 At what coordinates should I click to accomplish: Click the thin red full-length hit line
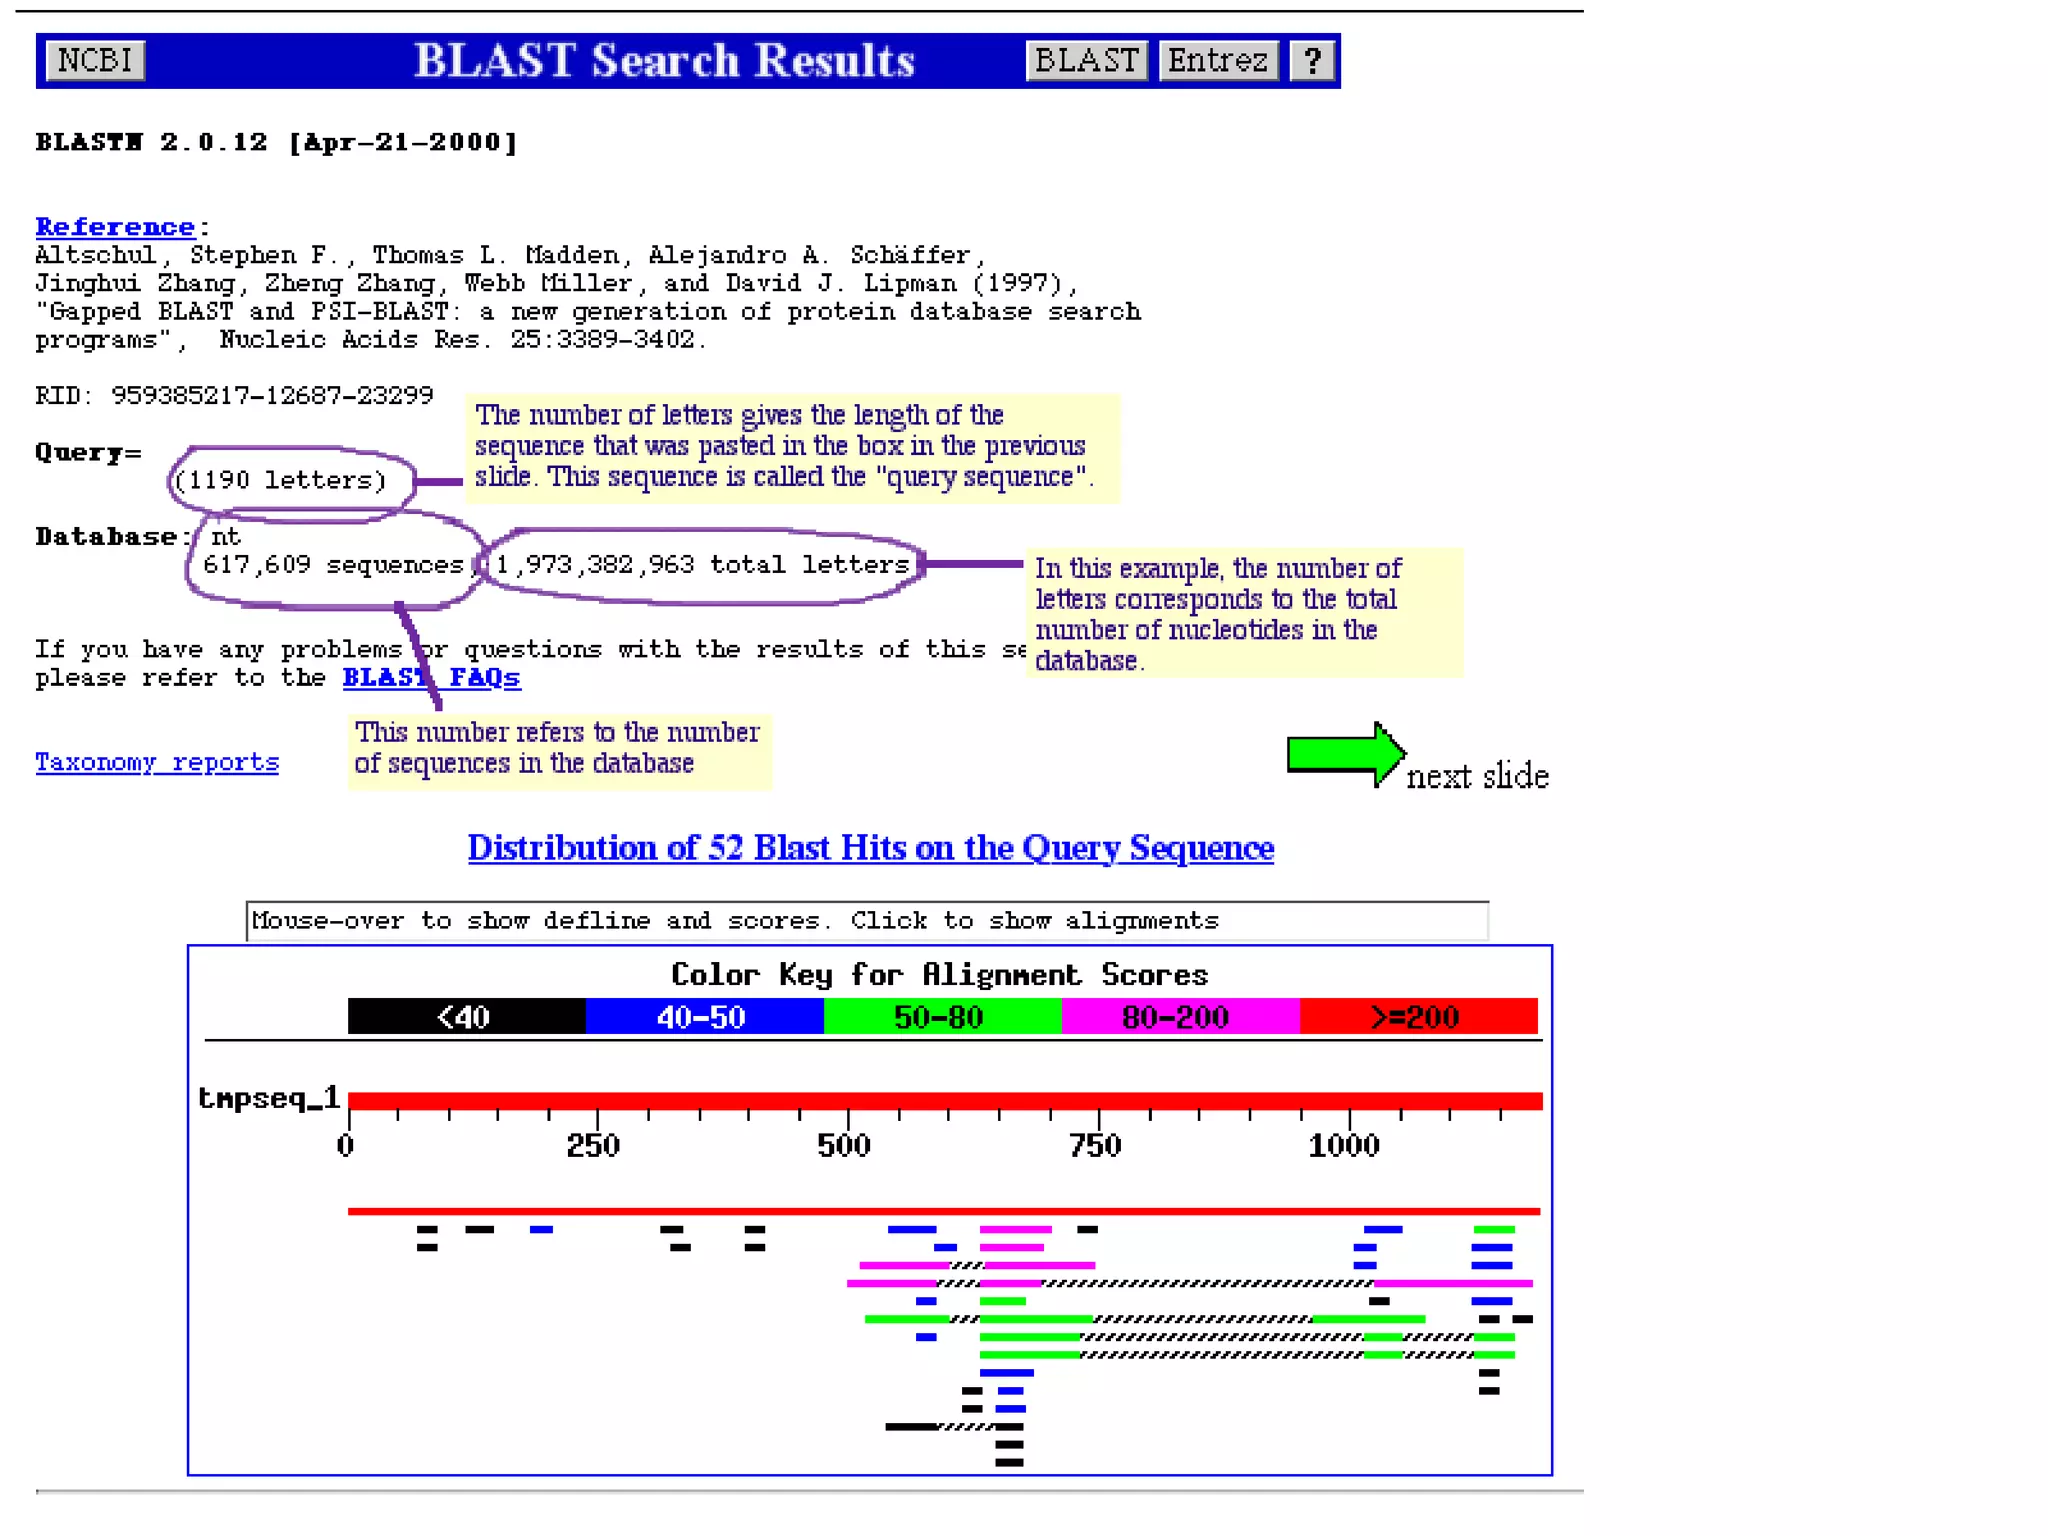[x=944, y=1211]
